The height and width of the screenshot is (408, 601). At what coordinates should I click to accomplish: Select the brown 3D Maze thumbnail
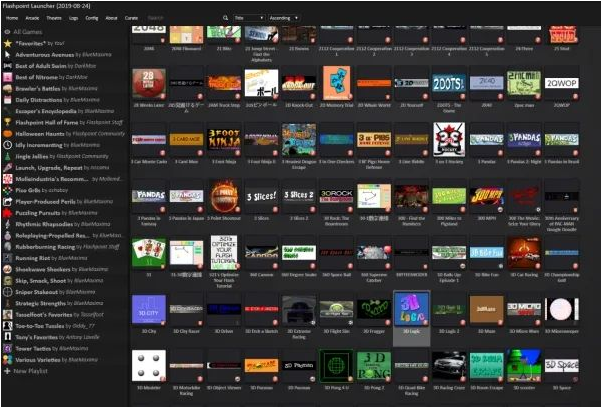(x=486, y=309)
